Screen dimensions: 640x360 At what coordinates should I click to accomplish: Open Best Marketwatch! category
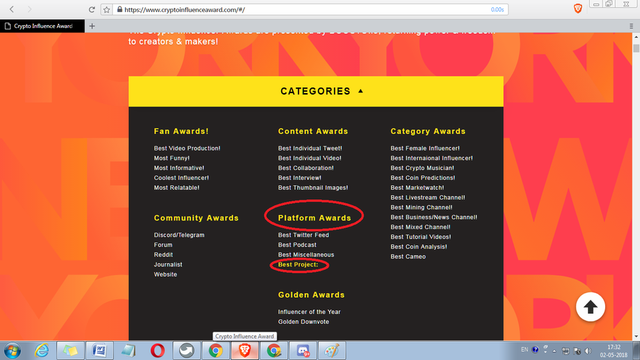click(x=417, y=188)
